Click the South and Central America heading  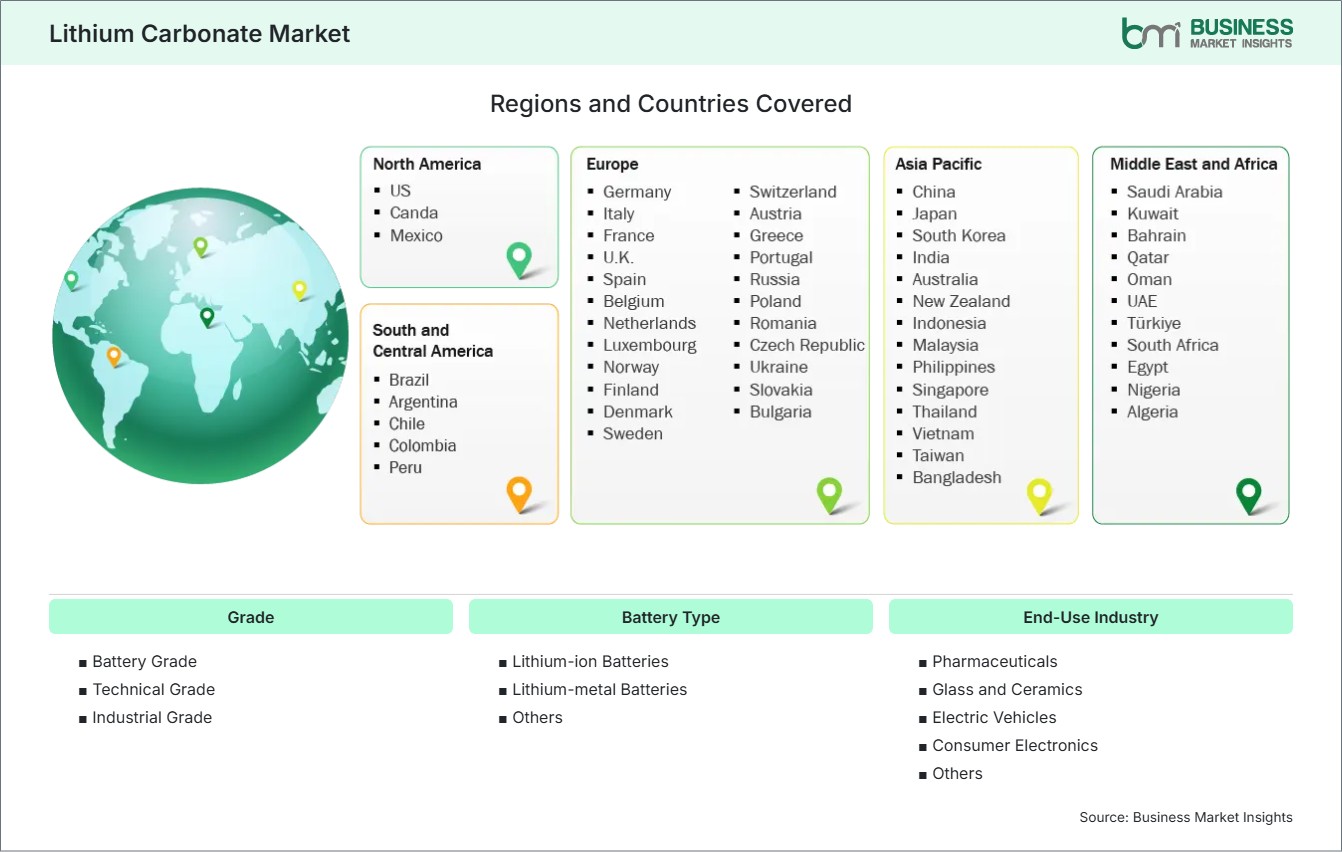point(433,340)
